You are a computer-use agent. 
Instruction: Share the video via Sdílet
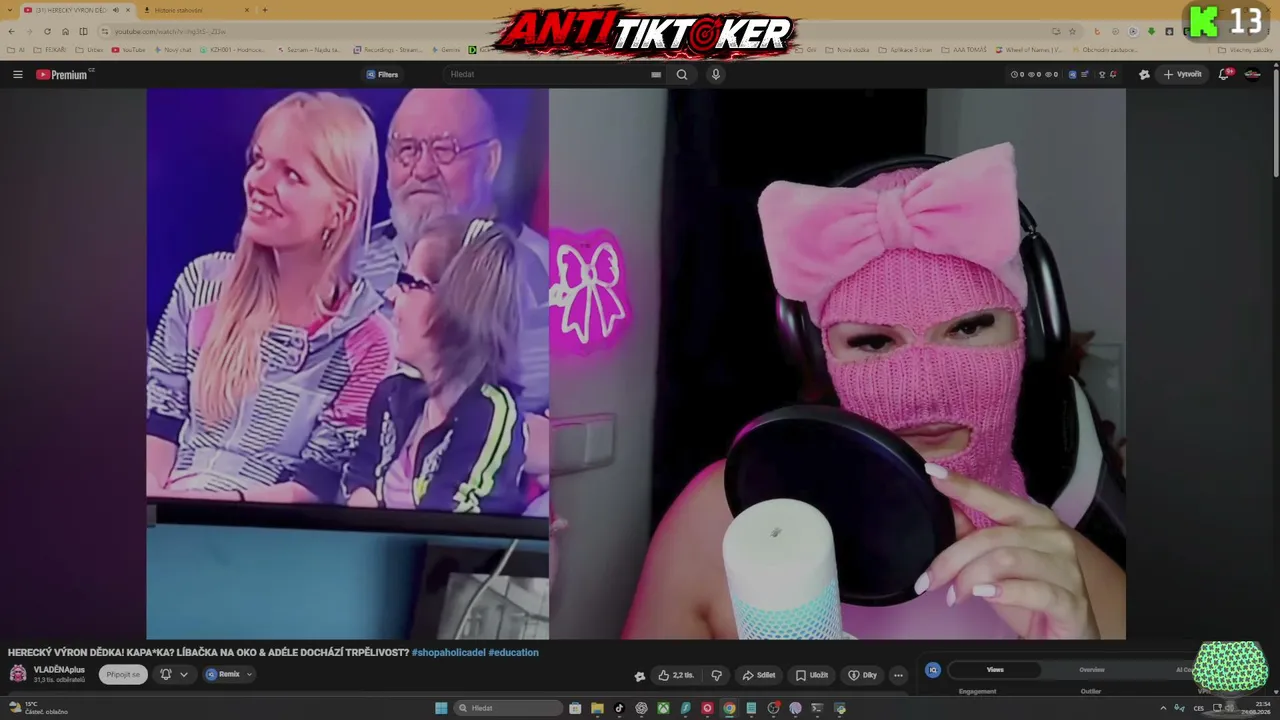click(758, 675)
